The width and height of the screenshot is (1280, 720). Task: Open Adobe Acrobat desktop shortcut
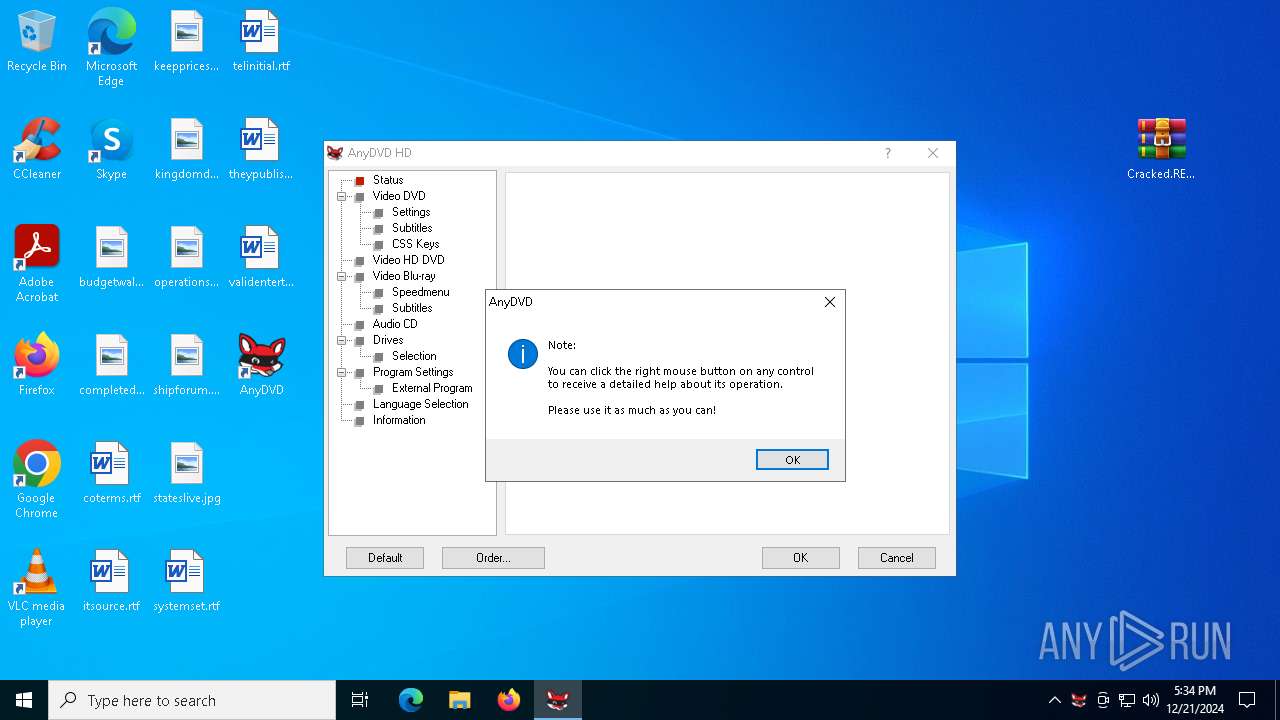coord(37,264)
